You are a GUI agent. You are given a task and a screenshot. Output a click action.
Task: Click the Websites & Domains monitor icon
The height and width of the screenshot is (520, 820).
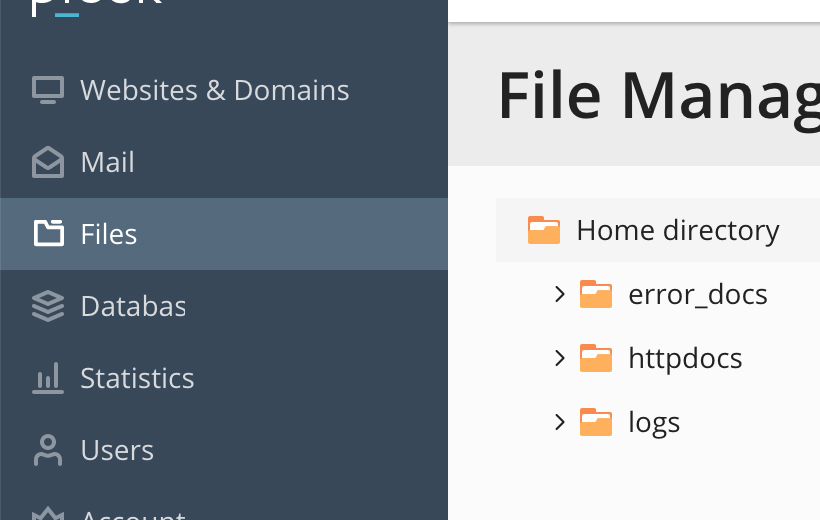point(48,90)
